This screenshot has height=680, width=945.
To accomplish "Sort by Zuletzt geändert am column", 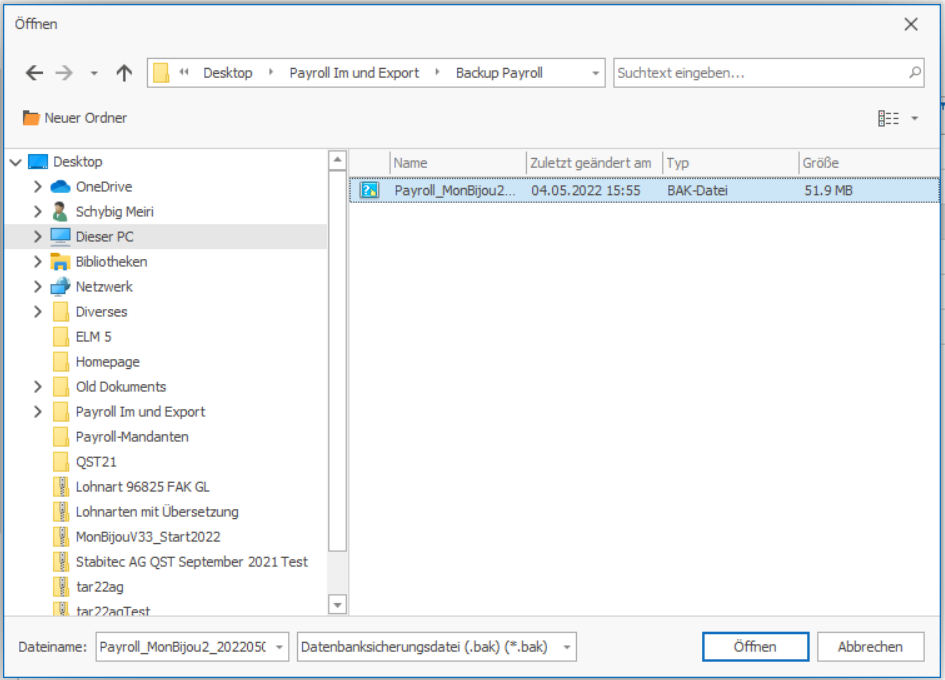I will [592, 163].
